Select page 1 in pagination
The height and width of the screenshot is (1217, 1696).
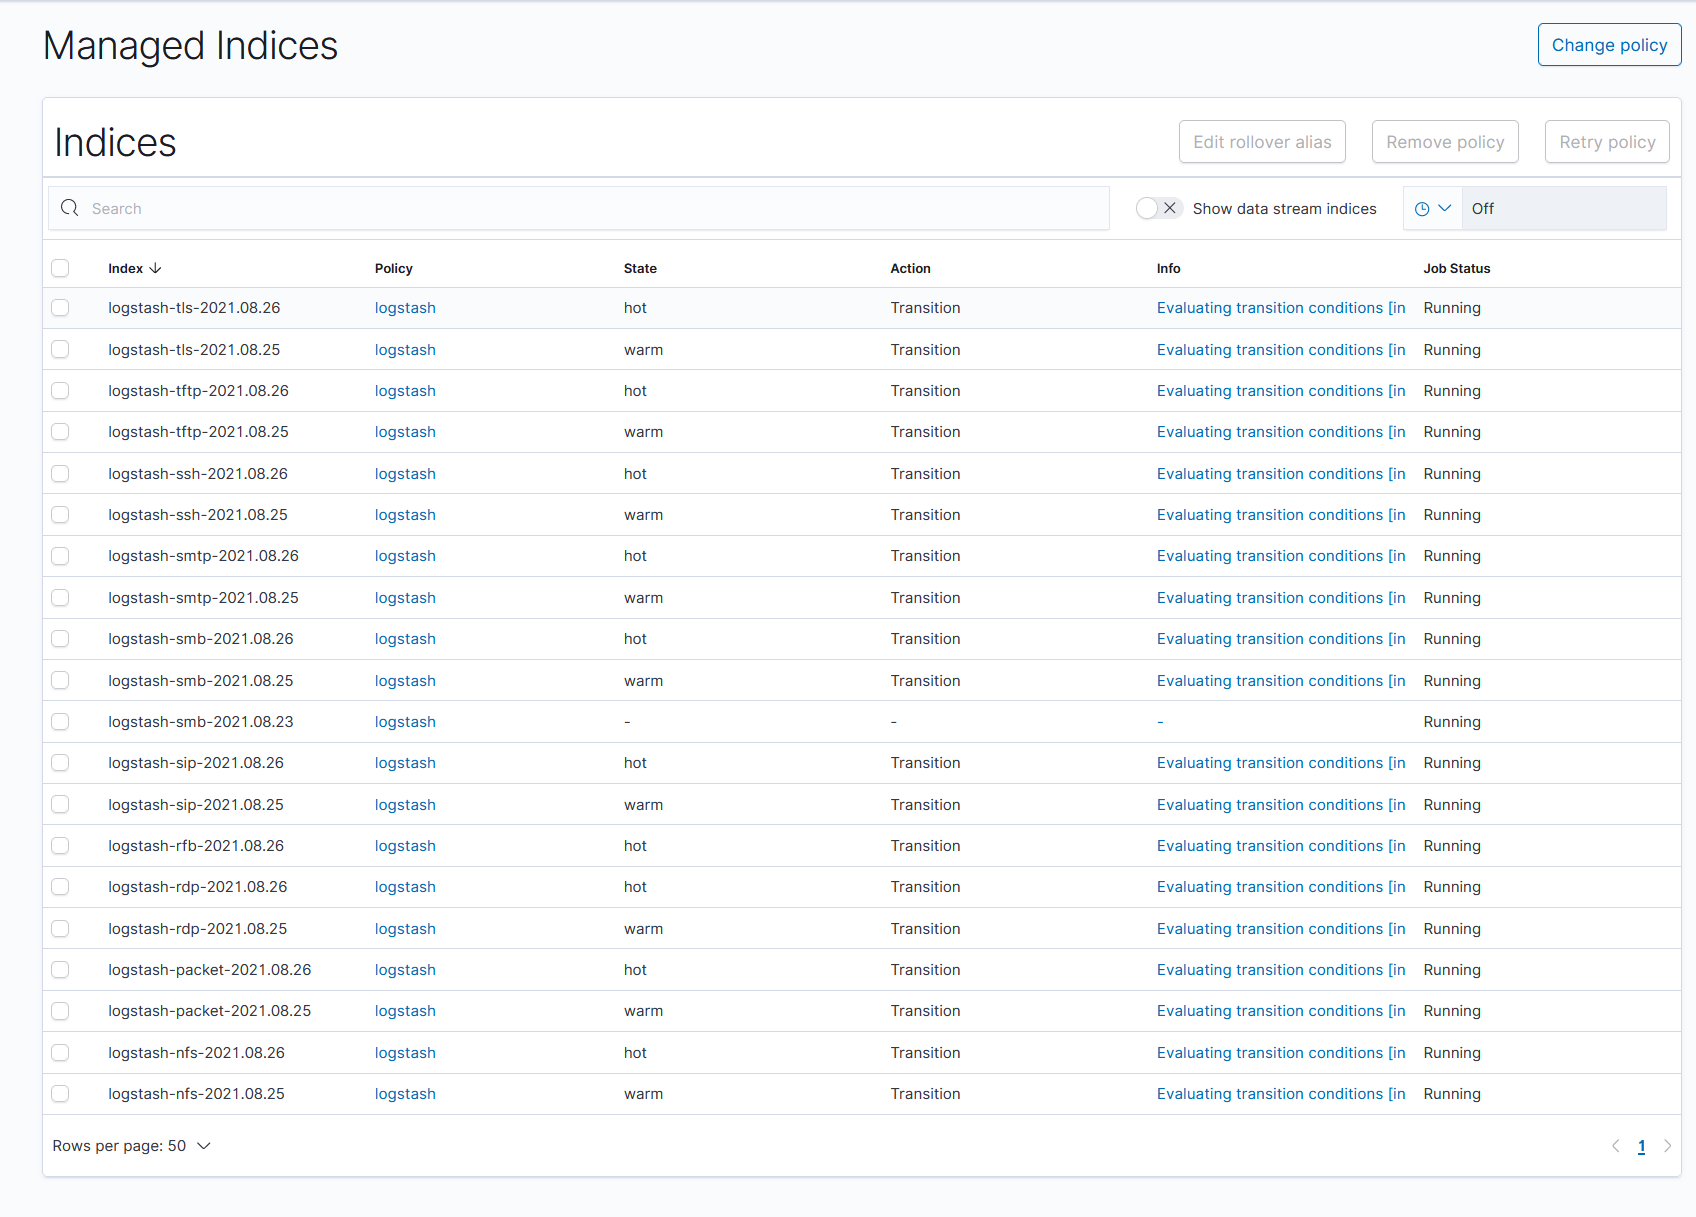pyautogui.click(x=1641, y=1146)
